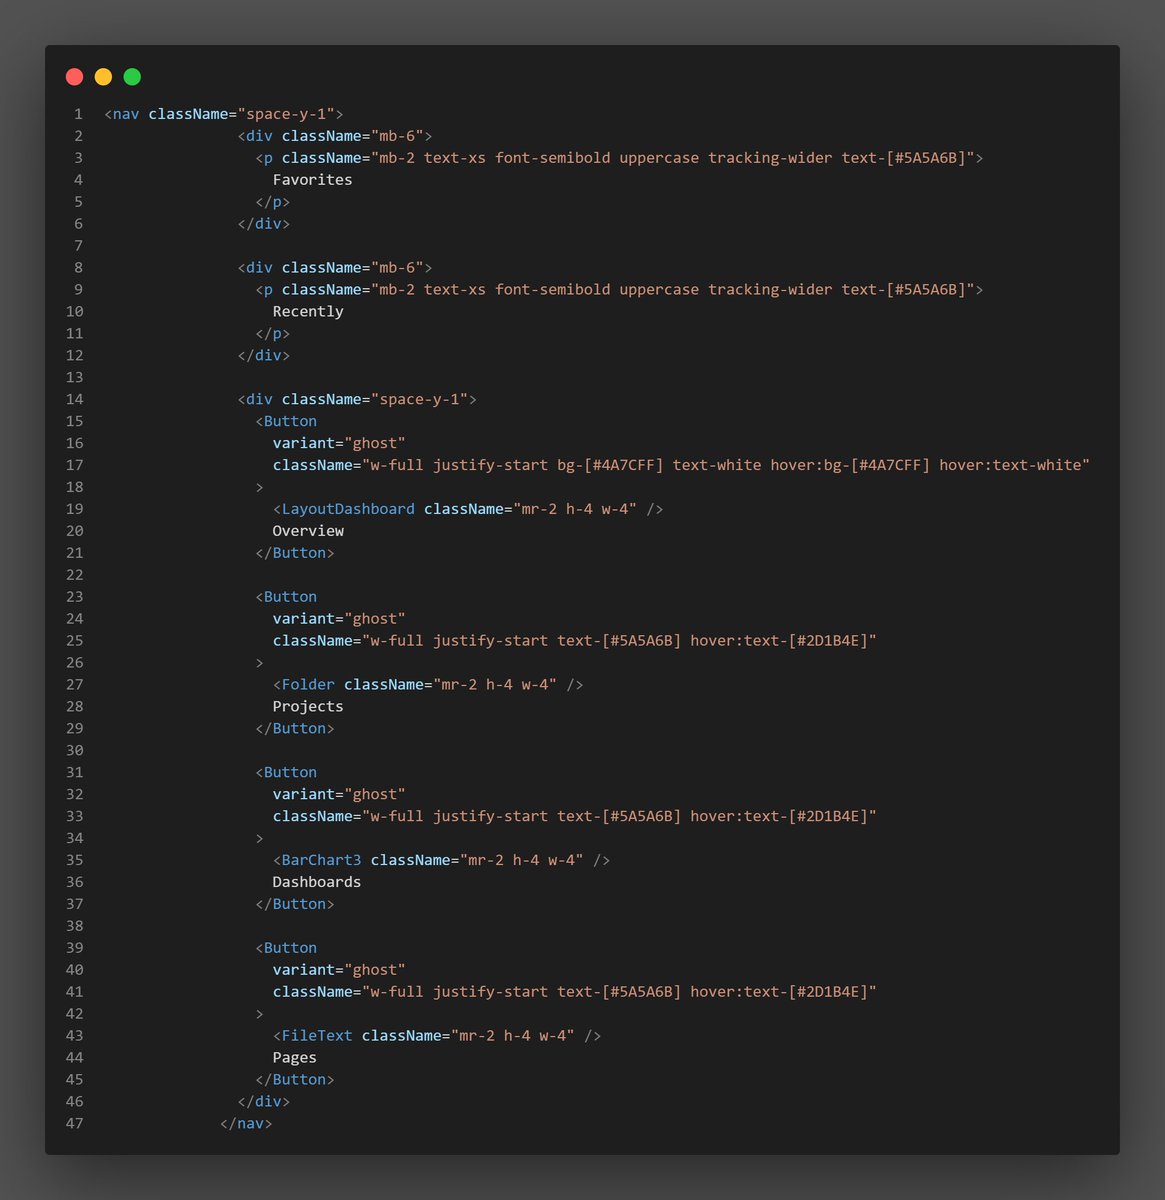The width and height of the screenshot is (1165, 1200).
Task: Click line number 38 in the gutter
Action: 74,926
